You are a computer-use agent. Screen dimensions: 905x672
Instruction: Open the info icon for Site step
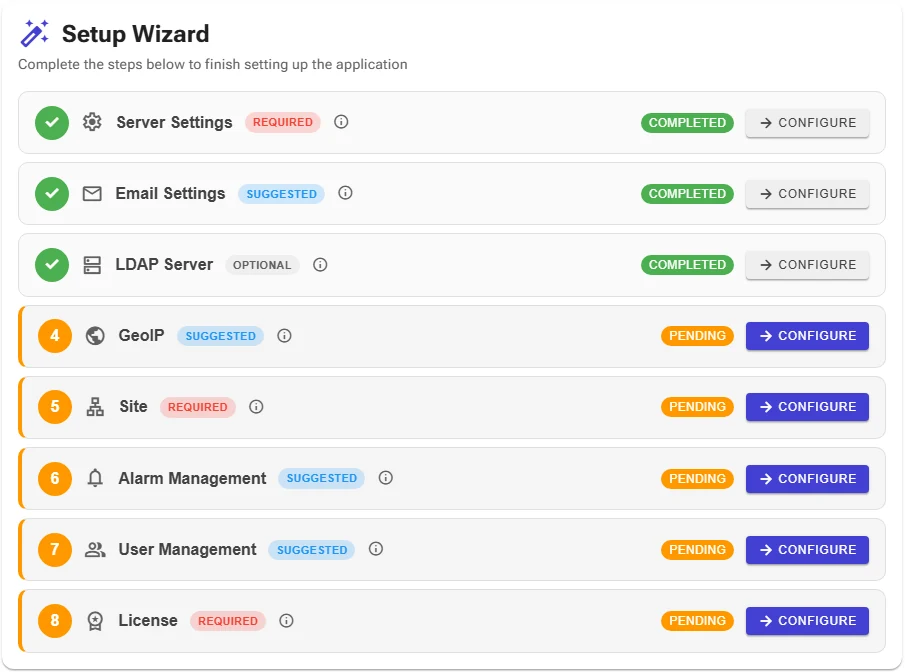[256, 406]
